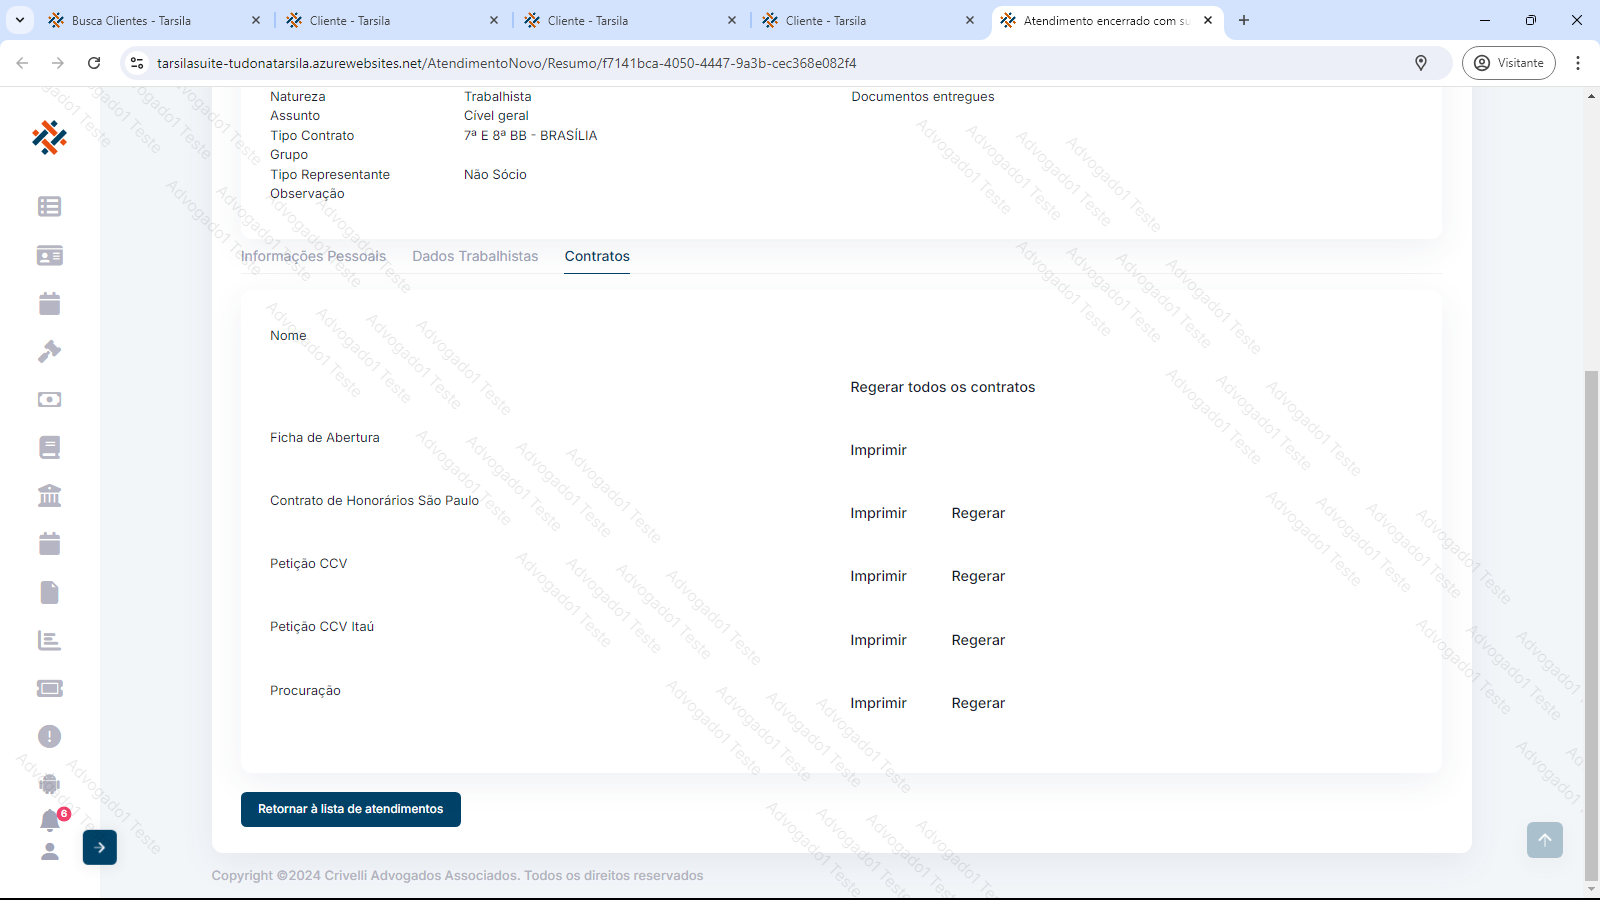Click the bank building sidebar icon
The image size is (1600, 900).
49,496
